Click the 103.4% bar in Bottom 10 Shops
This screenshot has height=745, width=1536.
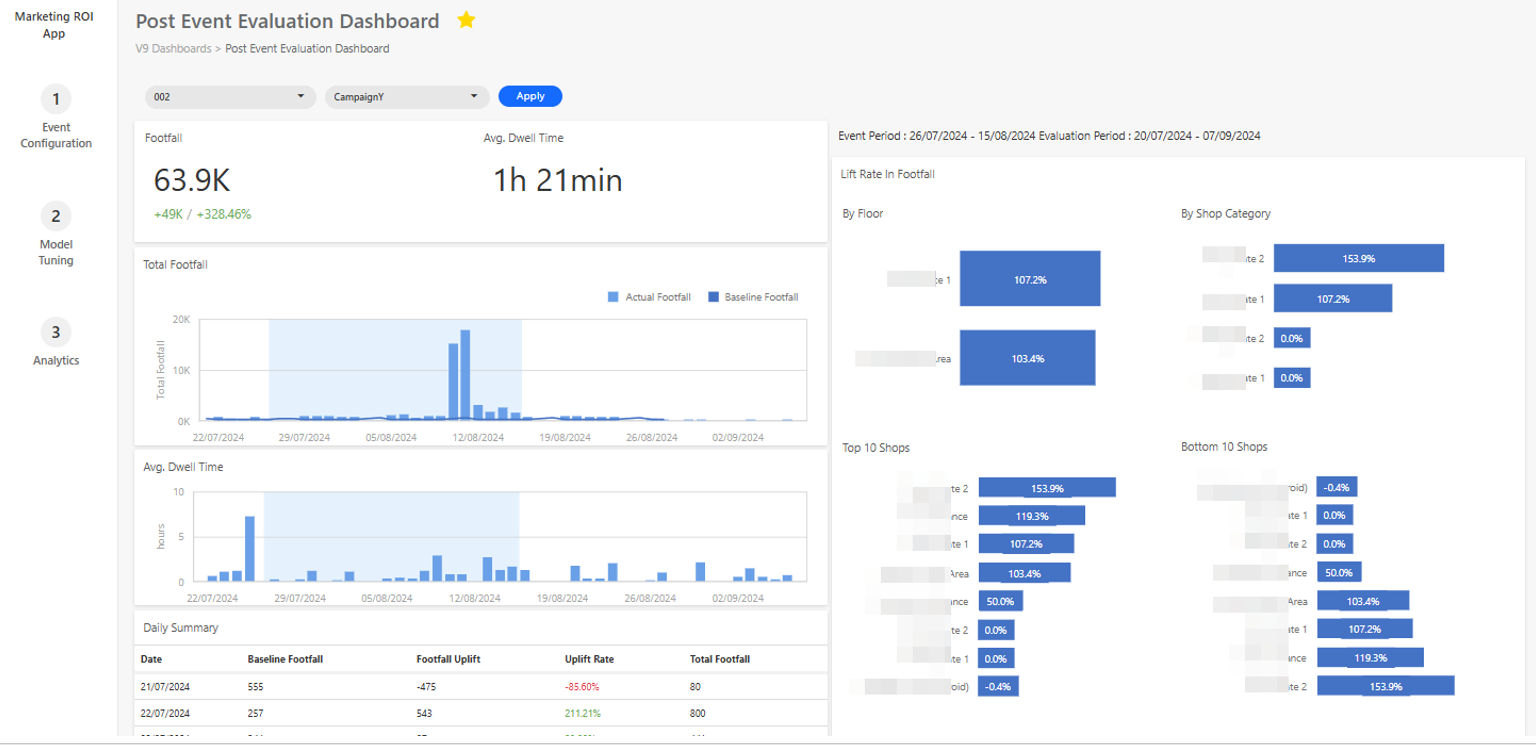click(1363, 601)
